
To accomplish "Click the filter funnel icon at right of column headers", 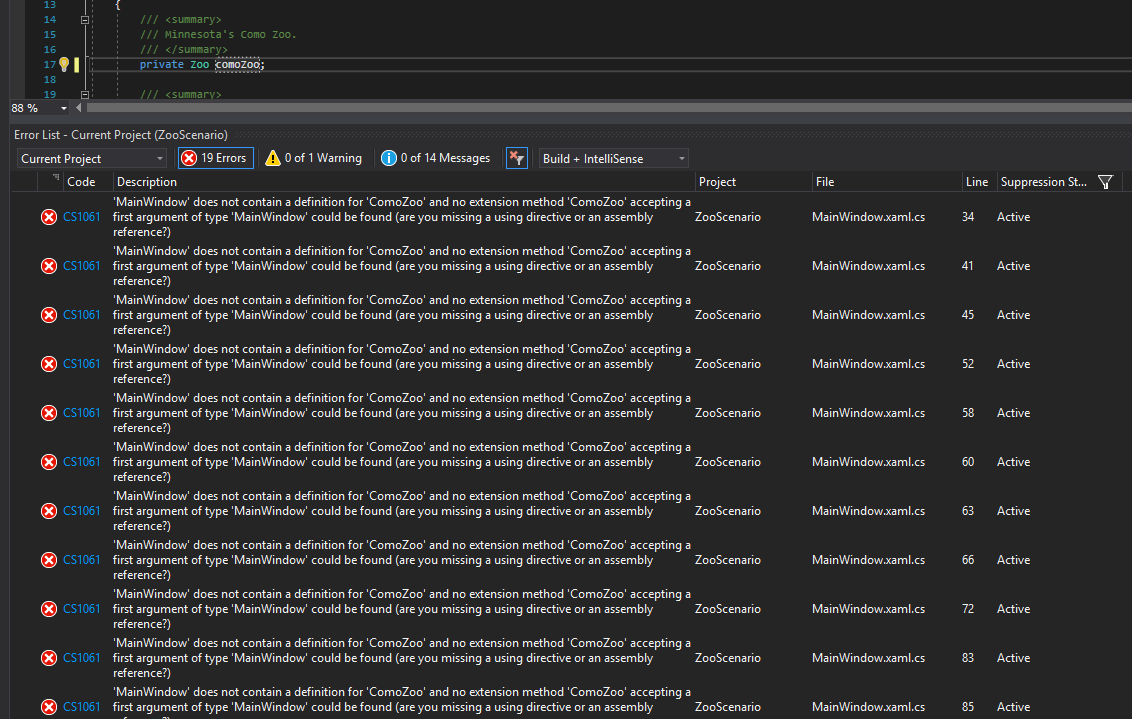I will coord(1105,182).
